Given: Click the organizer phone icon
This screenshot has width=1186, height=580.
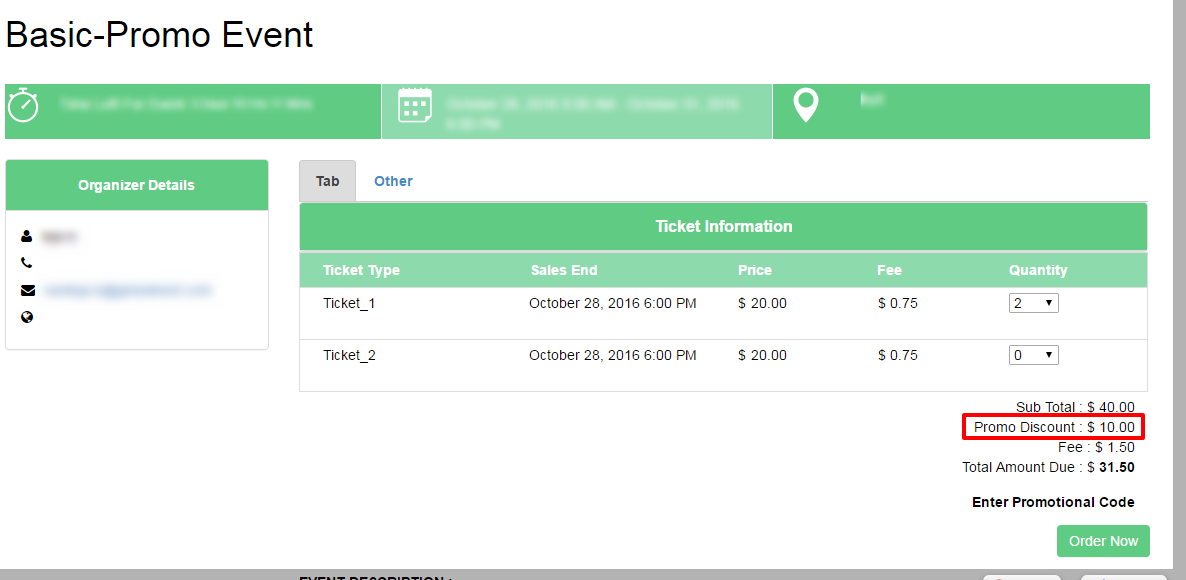Looking at the screenshot, I should point(27,263).
